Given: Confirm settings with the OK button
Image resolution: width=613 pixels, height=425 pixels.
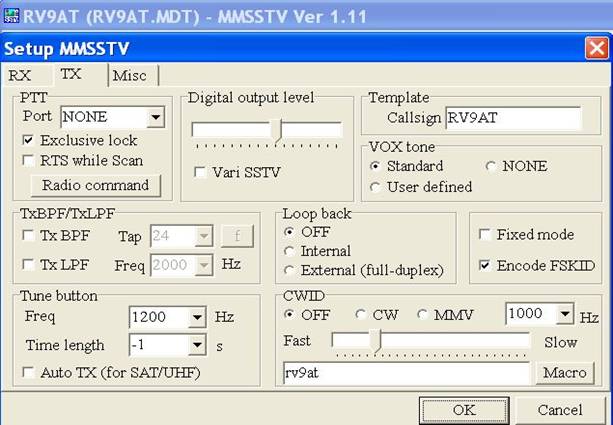Looking at the screenshot, I should point(464,410).
